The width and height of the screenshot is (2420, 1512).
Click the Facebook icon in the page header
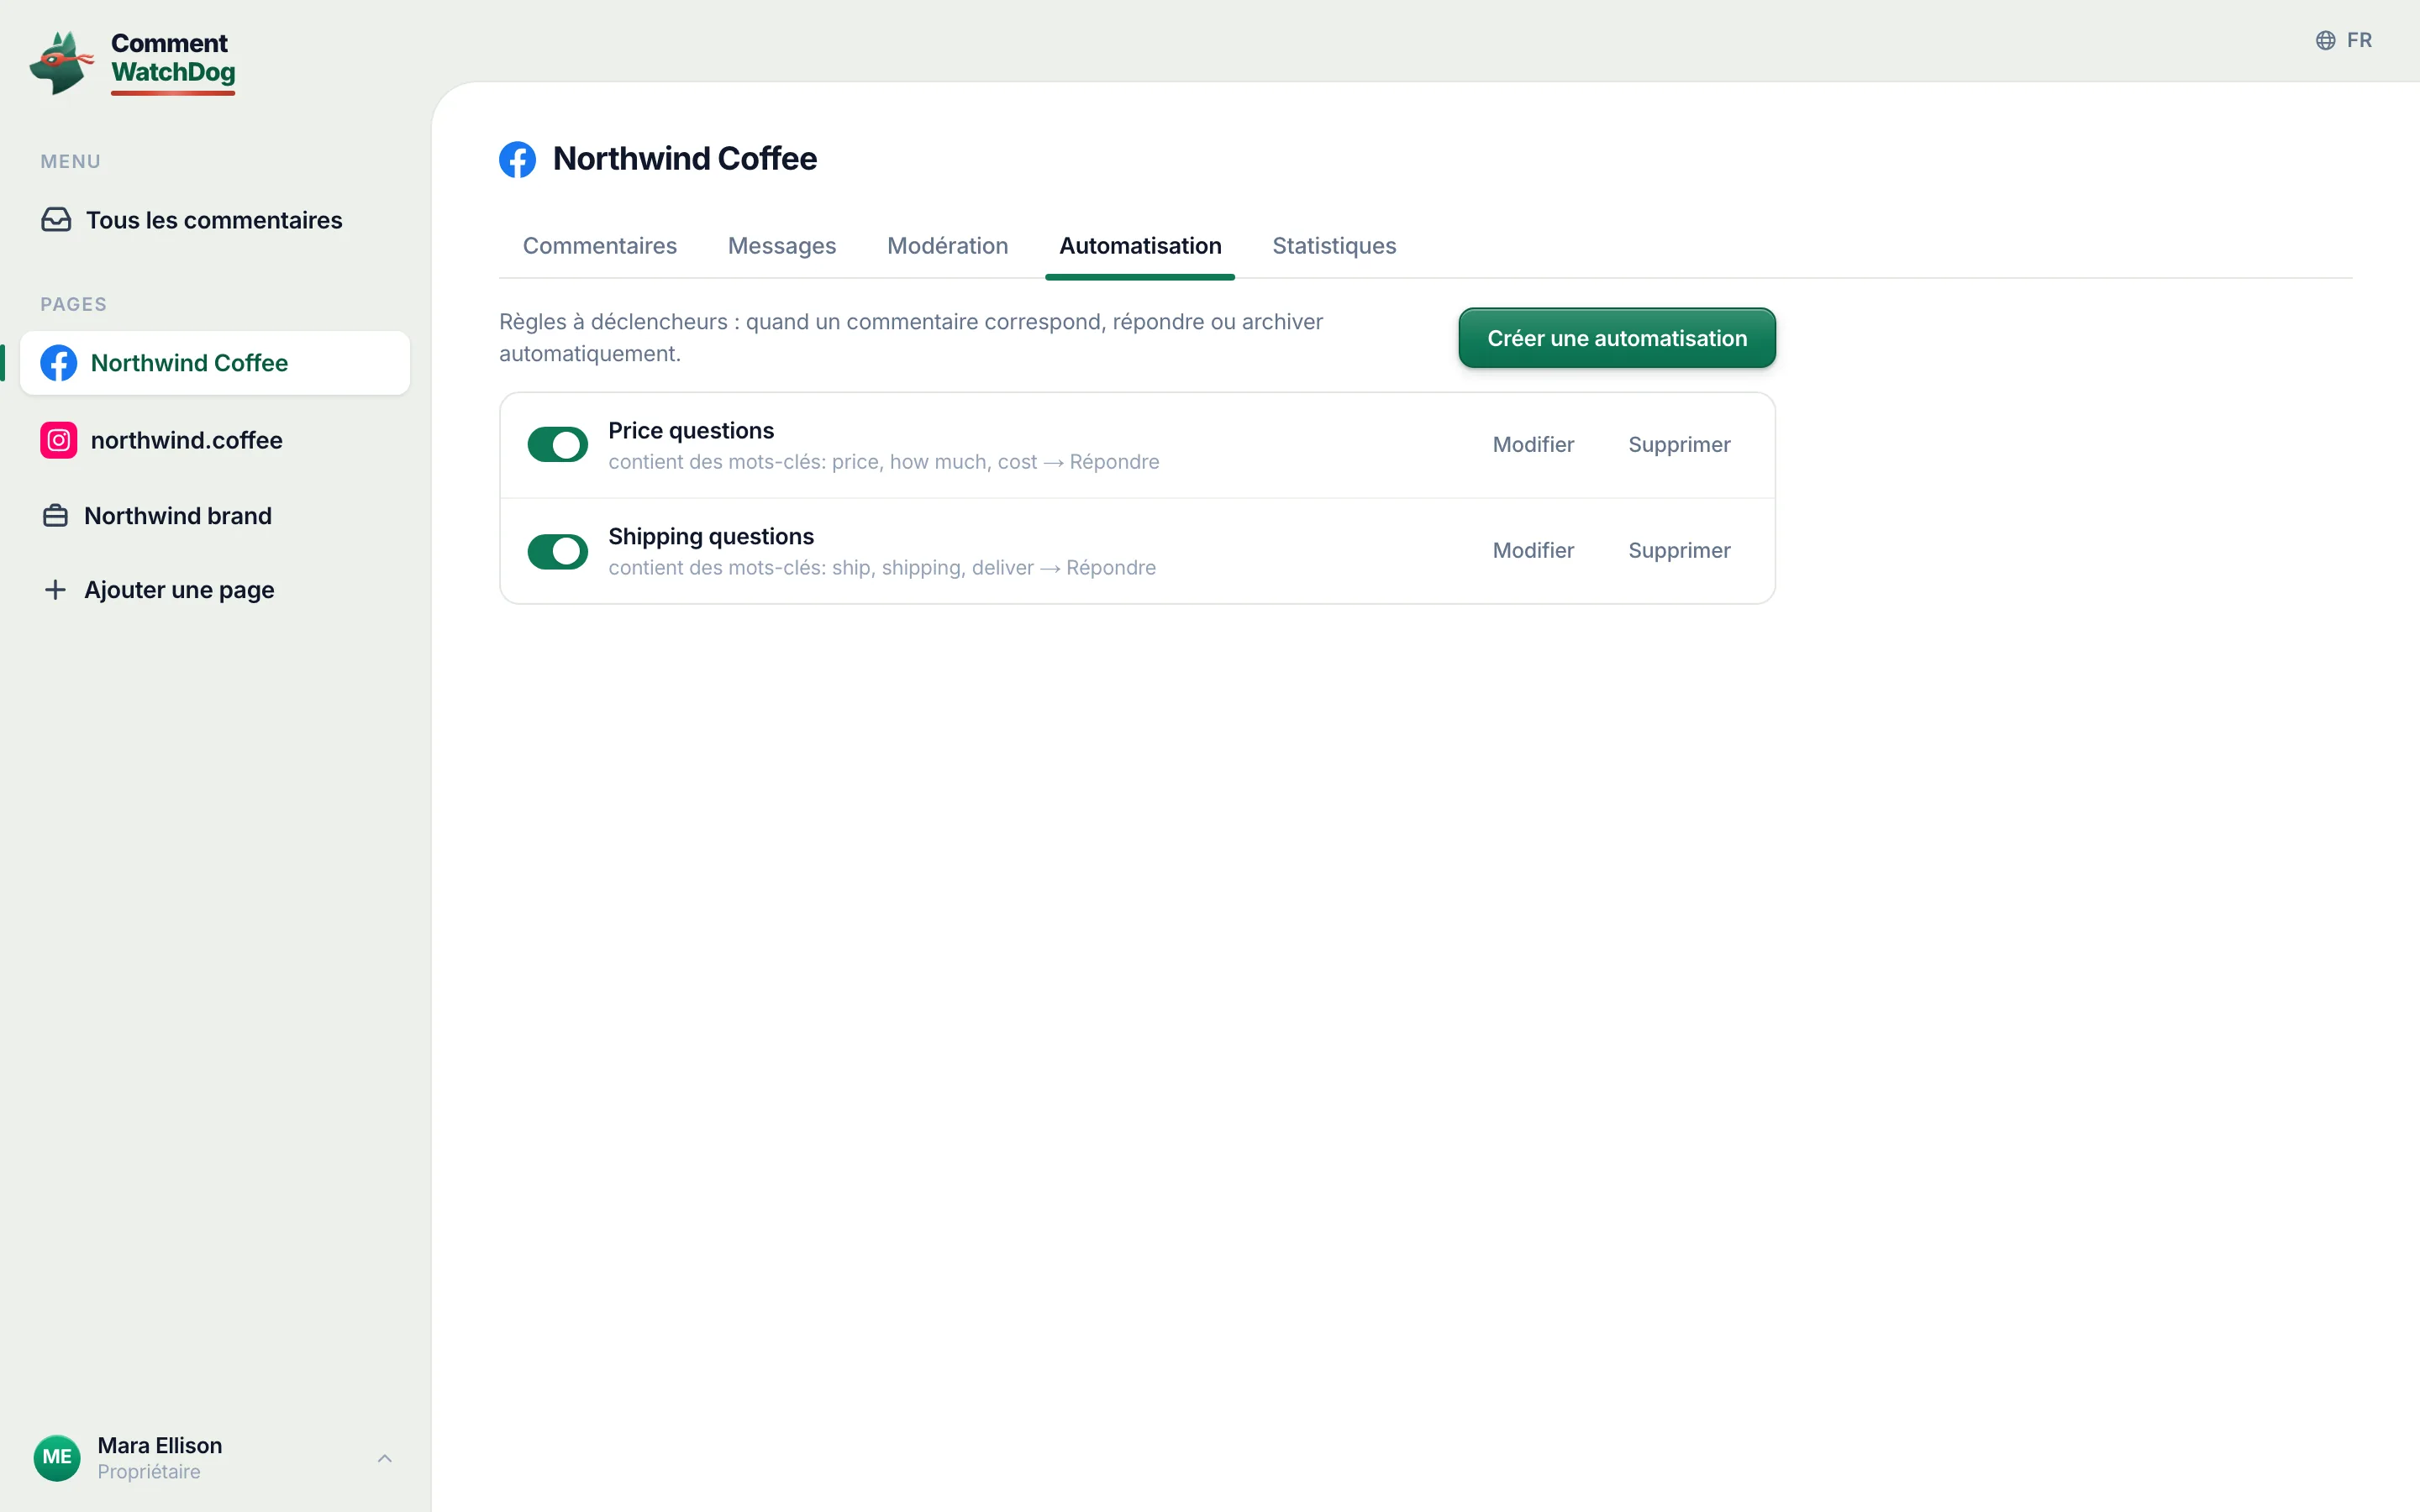(x=517, y=159)
